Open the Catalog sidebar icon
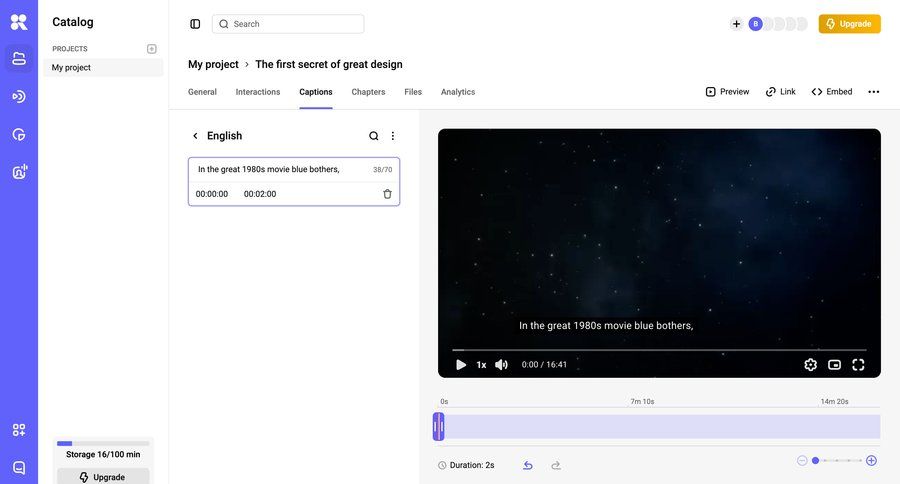The image size is (900, 484). pos(19,59)
